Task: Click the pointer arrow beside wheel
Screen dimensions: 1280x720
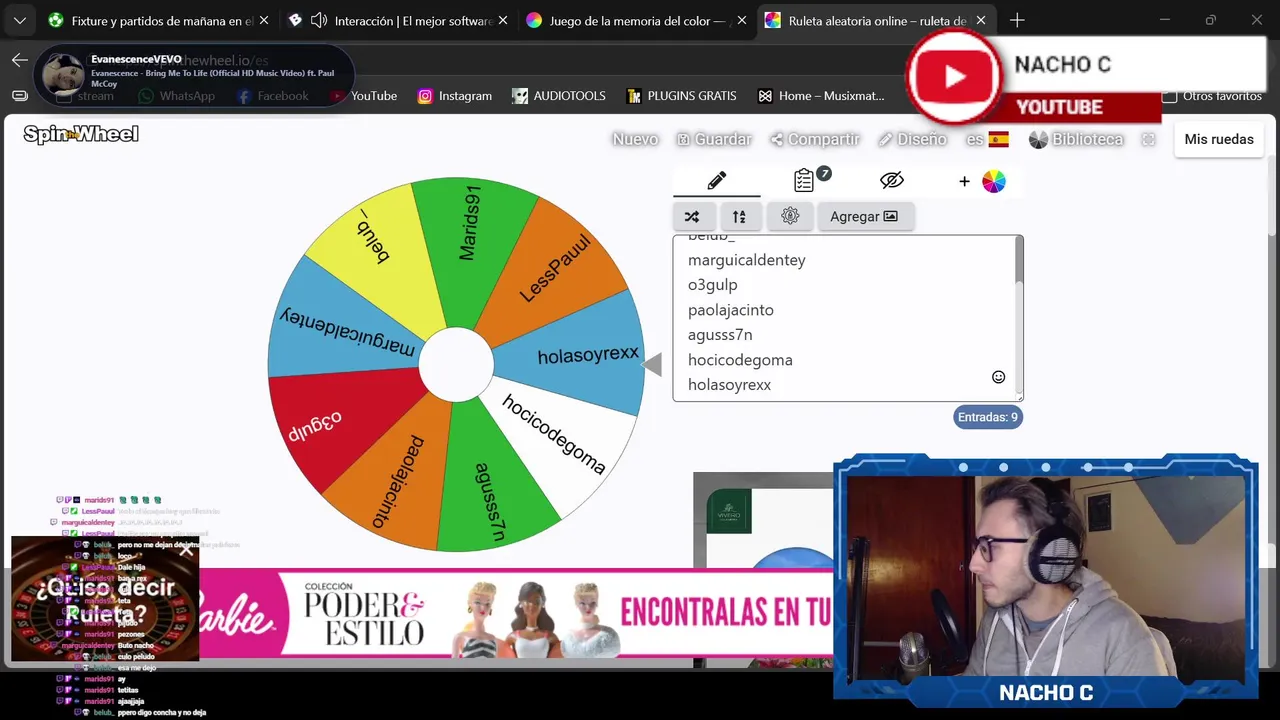Action: click(652, 365)
